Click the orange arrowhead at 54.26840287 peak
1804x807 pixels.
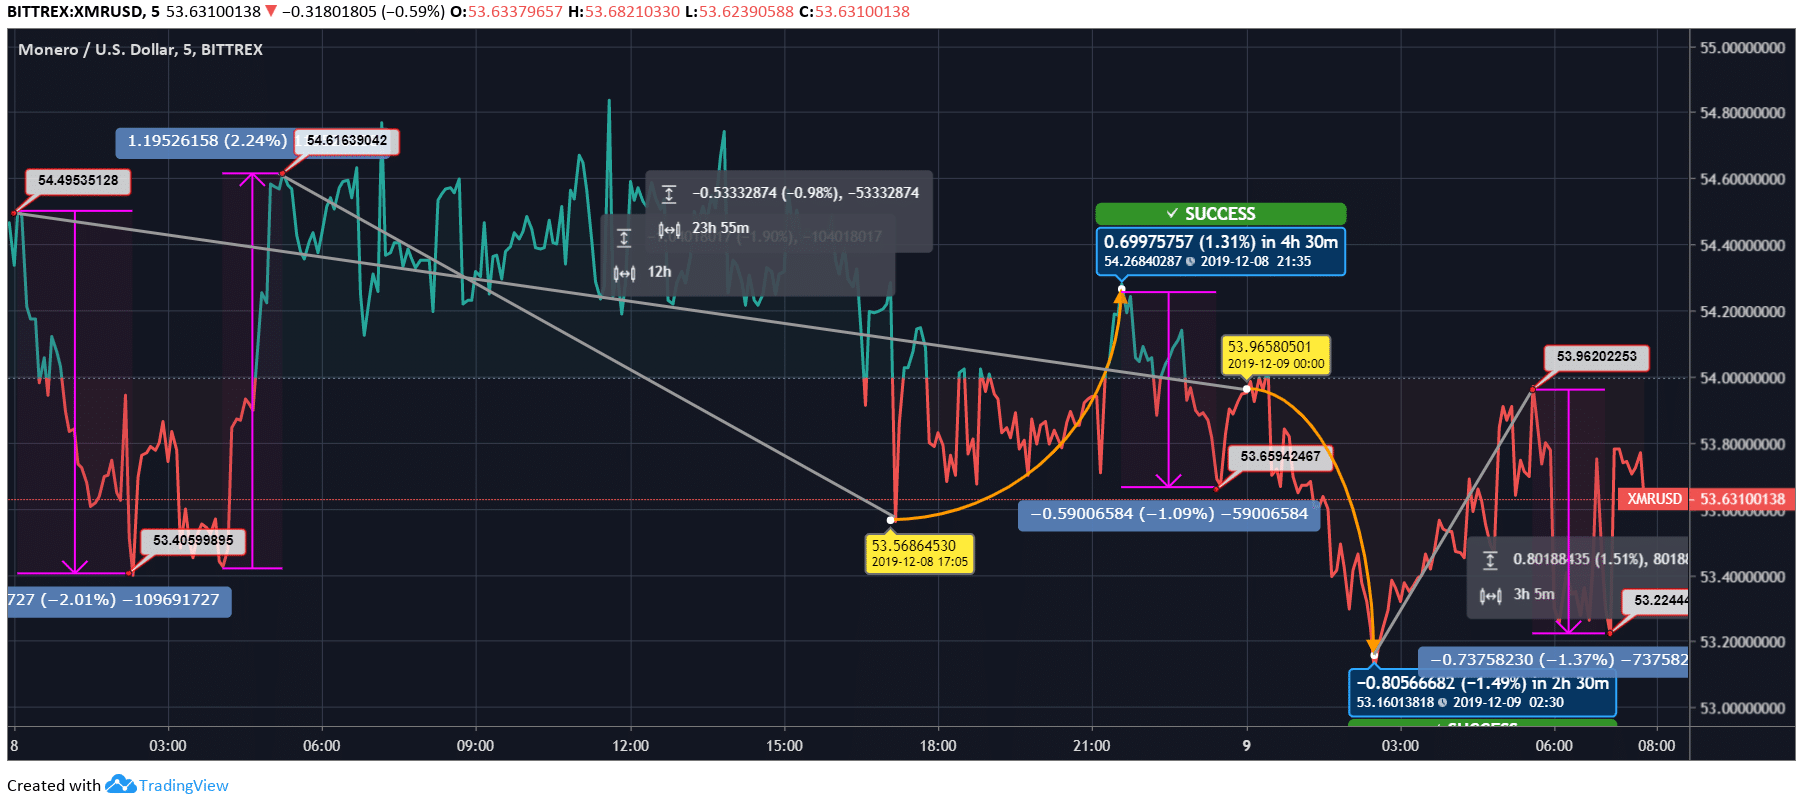(1121, 297)
